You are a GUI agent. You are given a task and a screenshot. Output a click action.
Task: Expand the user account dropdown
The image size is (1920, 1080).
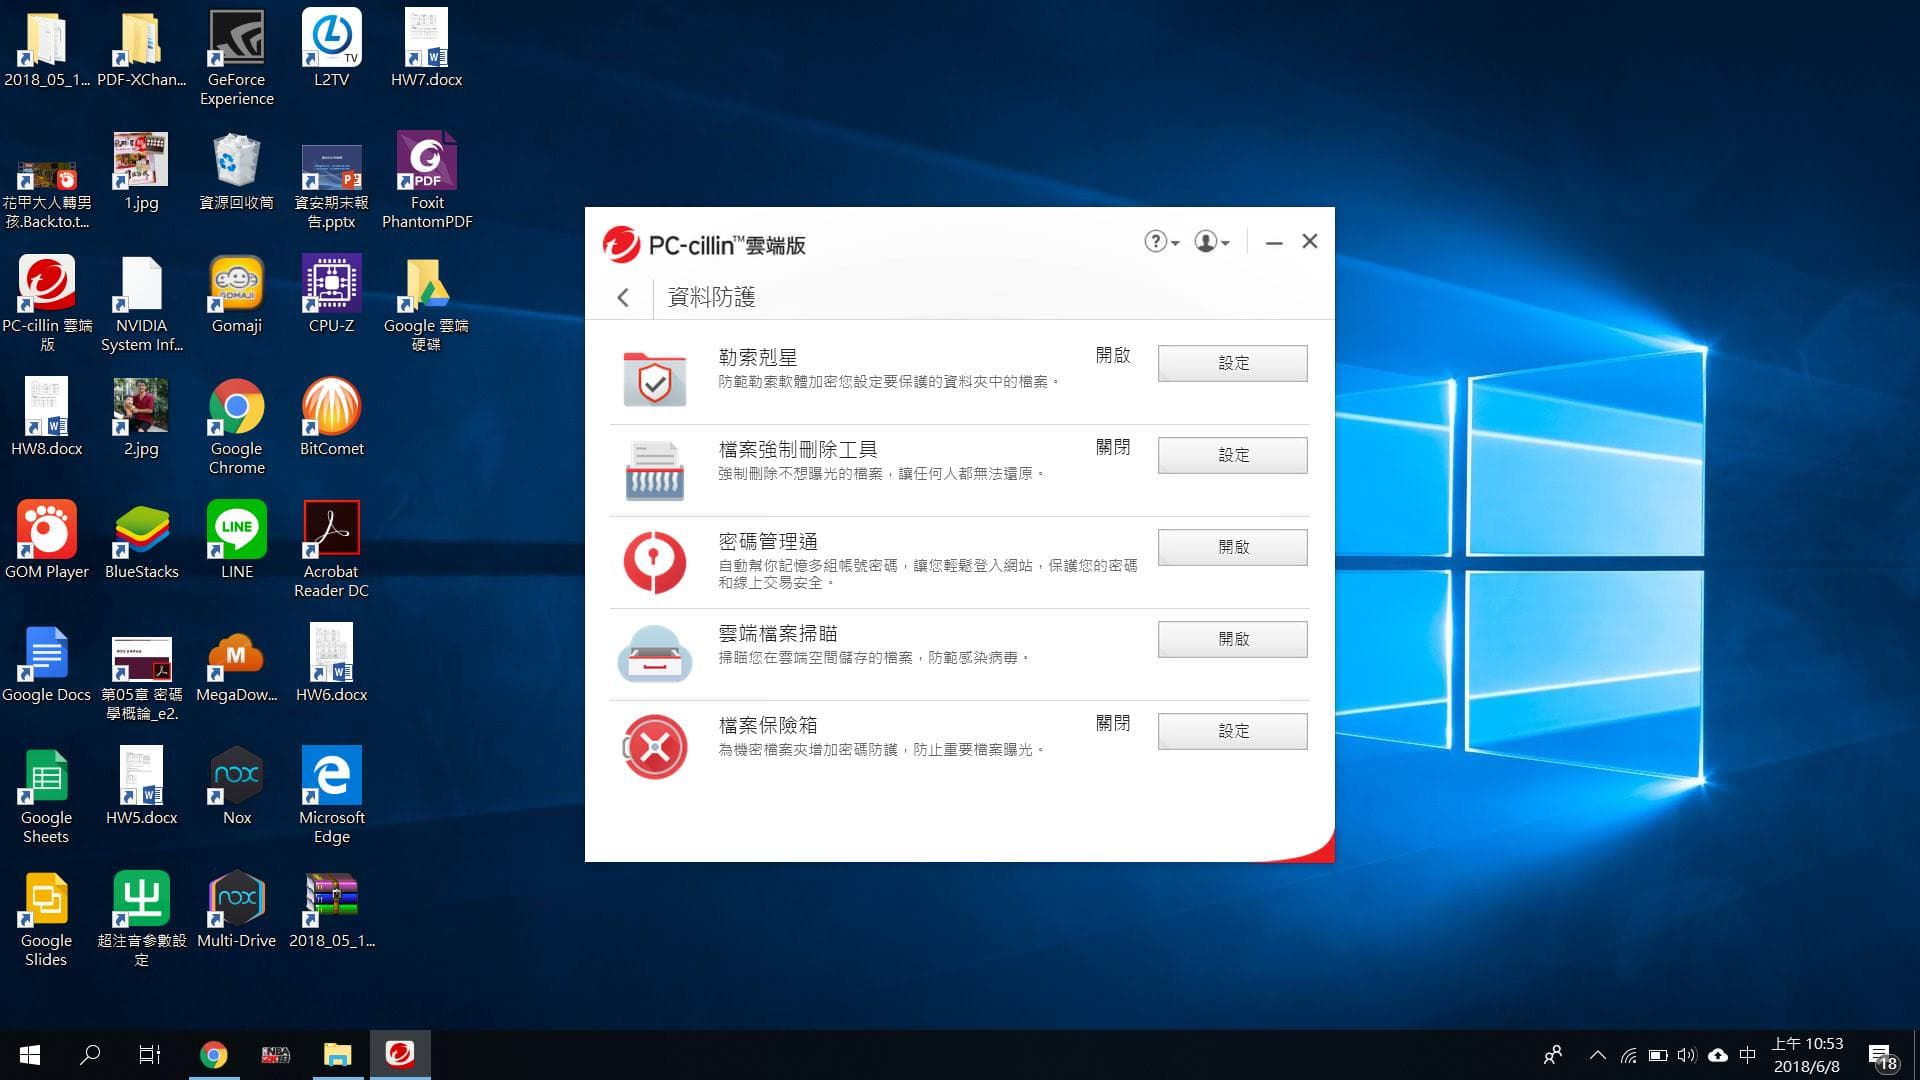[1212, 242]
